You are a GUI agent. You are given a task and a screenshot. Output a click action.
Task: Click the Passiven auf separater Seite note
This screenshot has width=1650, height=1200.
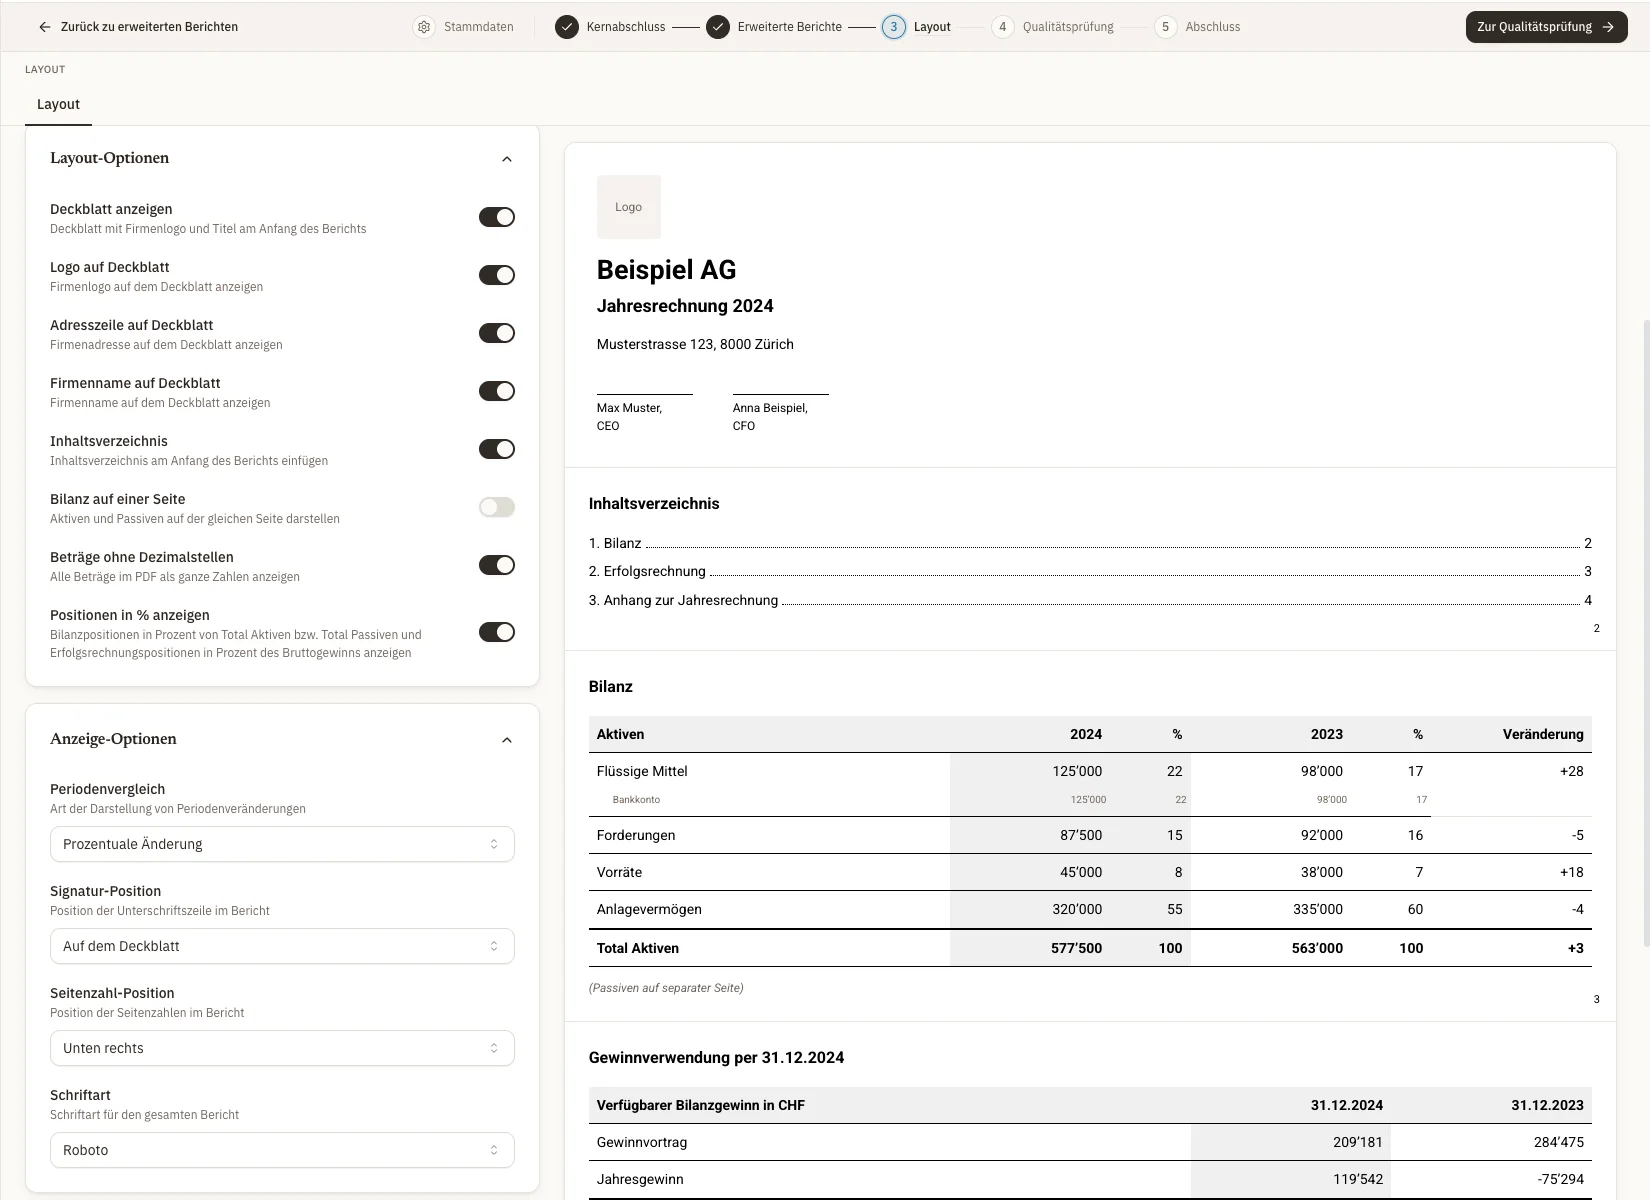point(666,988)
